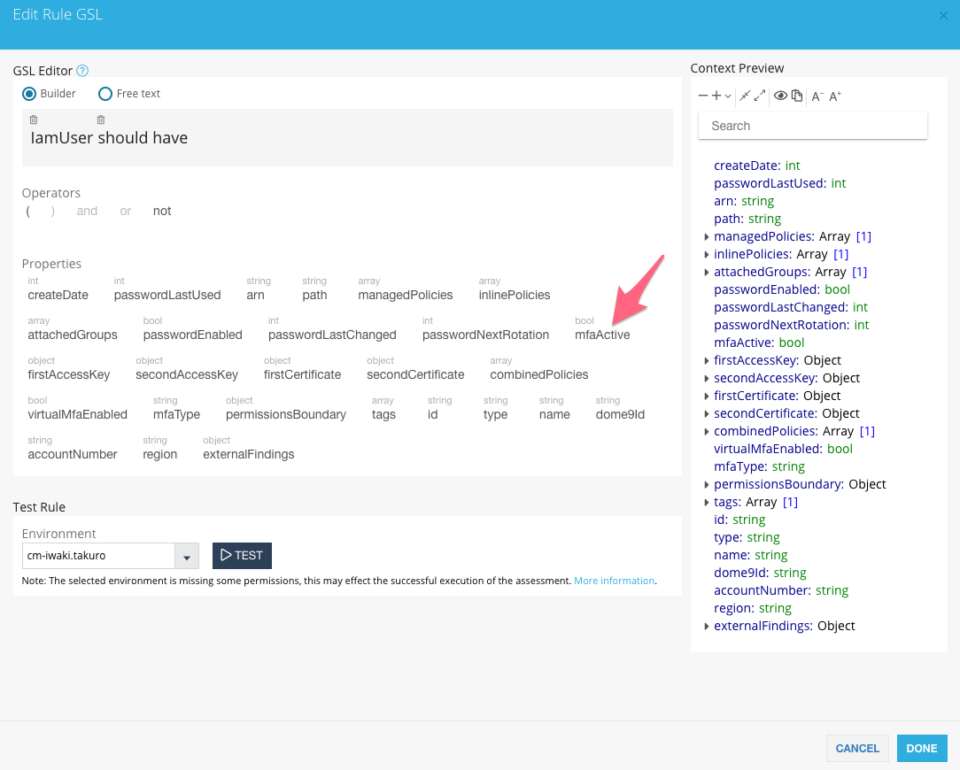The image size is (960, 770).
Task: Add virtualMfaEnabled property in Properties list
Action: [78, 414]
